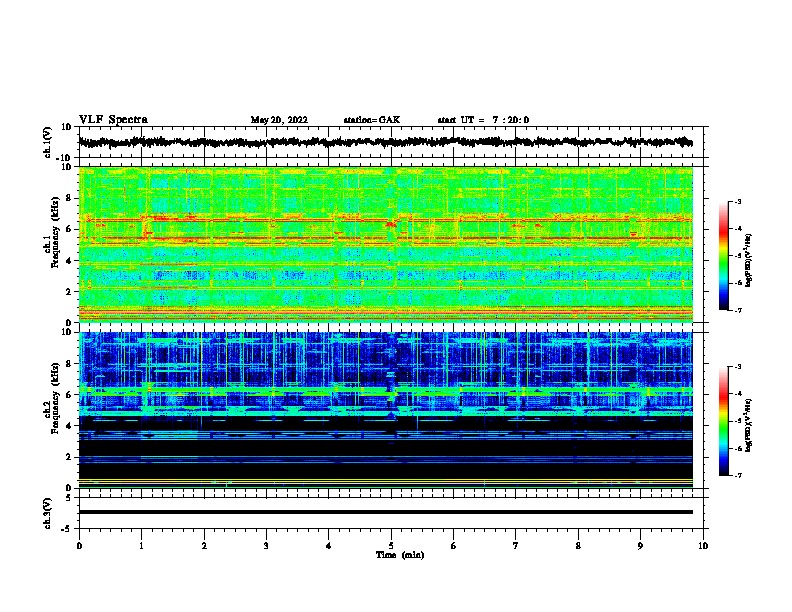Select the "start UT = 7:20:0" text

click(483, 120)
